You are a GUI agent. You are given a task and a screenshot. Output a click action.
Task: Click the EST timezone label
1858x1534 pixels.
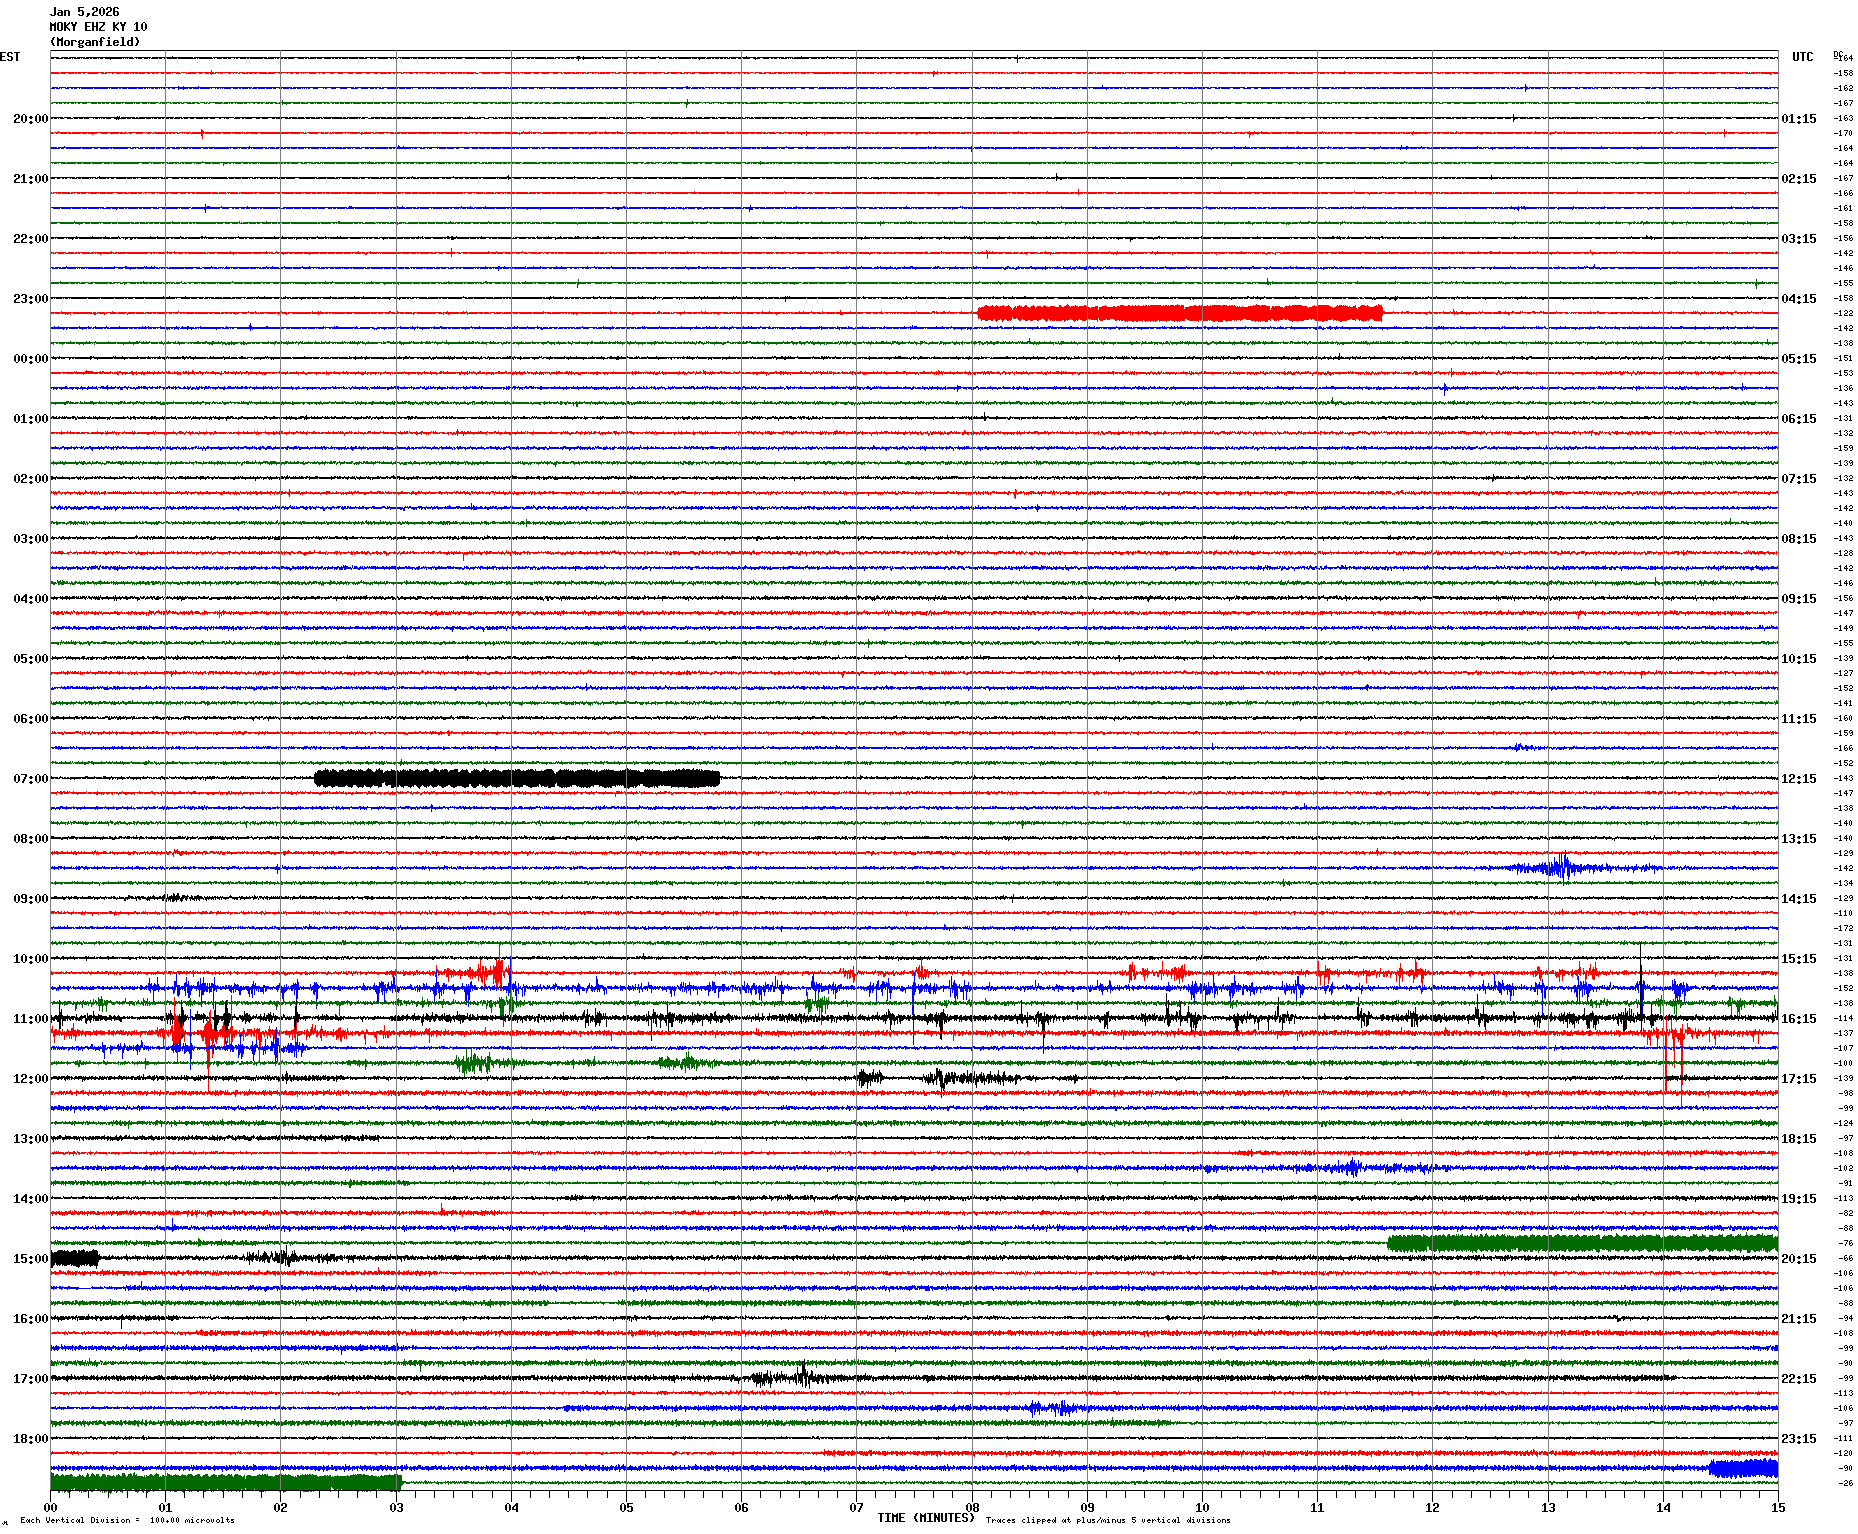point(10,57)
